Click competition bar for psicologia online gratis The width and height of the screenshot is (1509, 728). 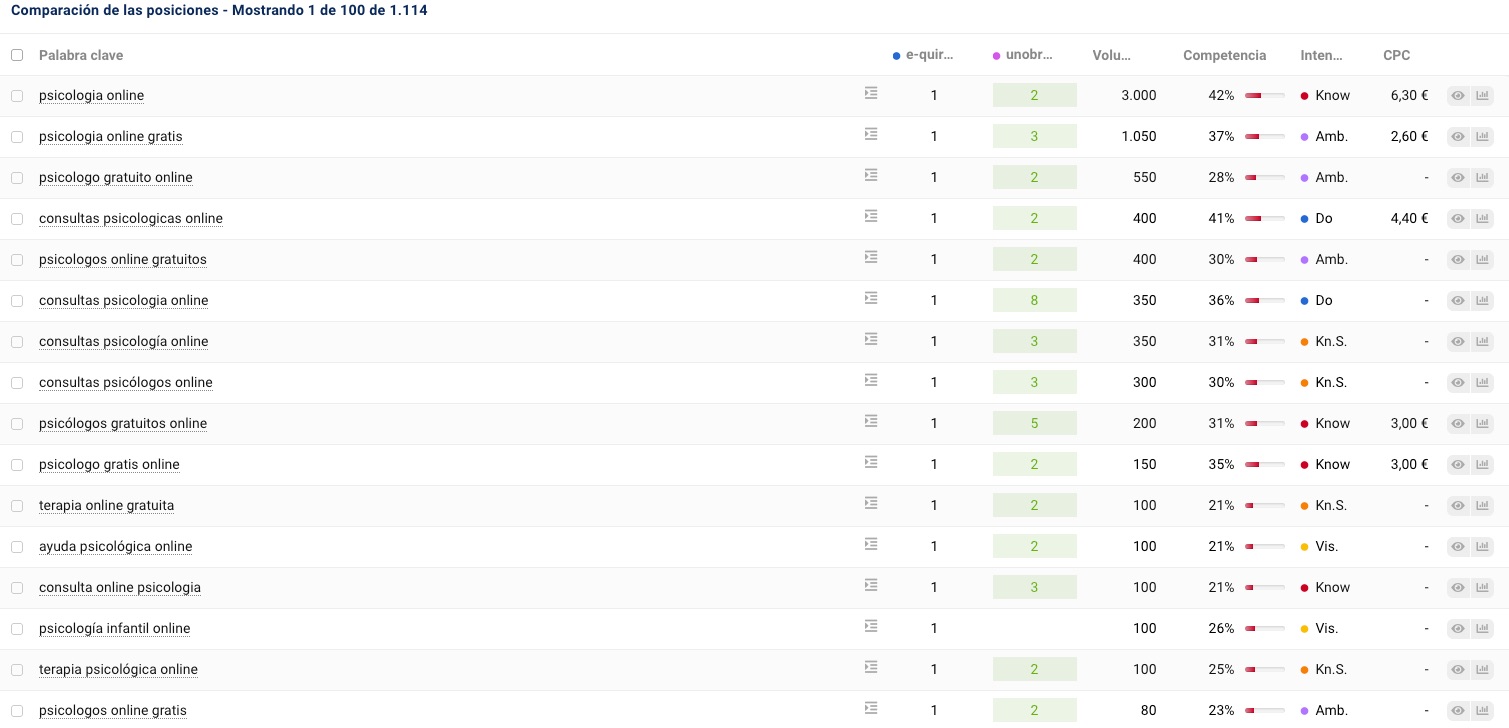point(1264,137)
